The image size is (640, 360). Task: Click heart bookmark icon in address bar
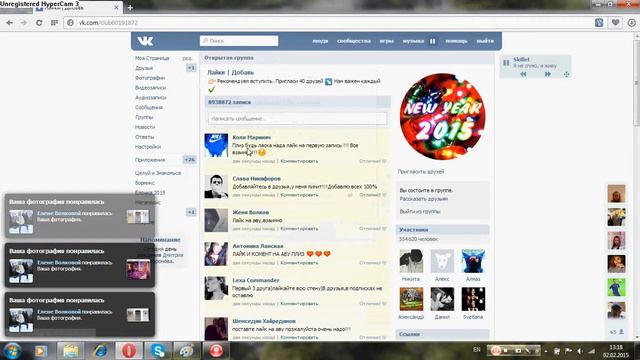pos(616,23)
